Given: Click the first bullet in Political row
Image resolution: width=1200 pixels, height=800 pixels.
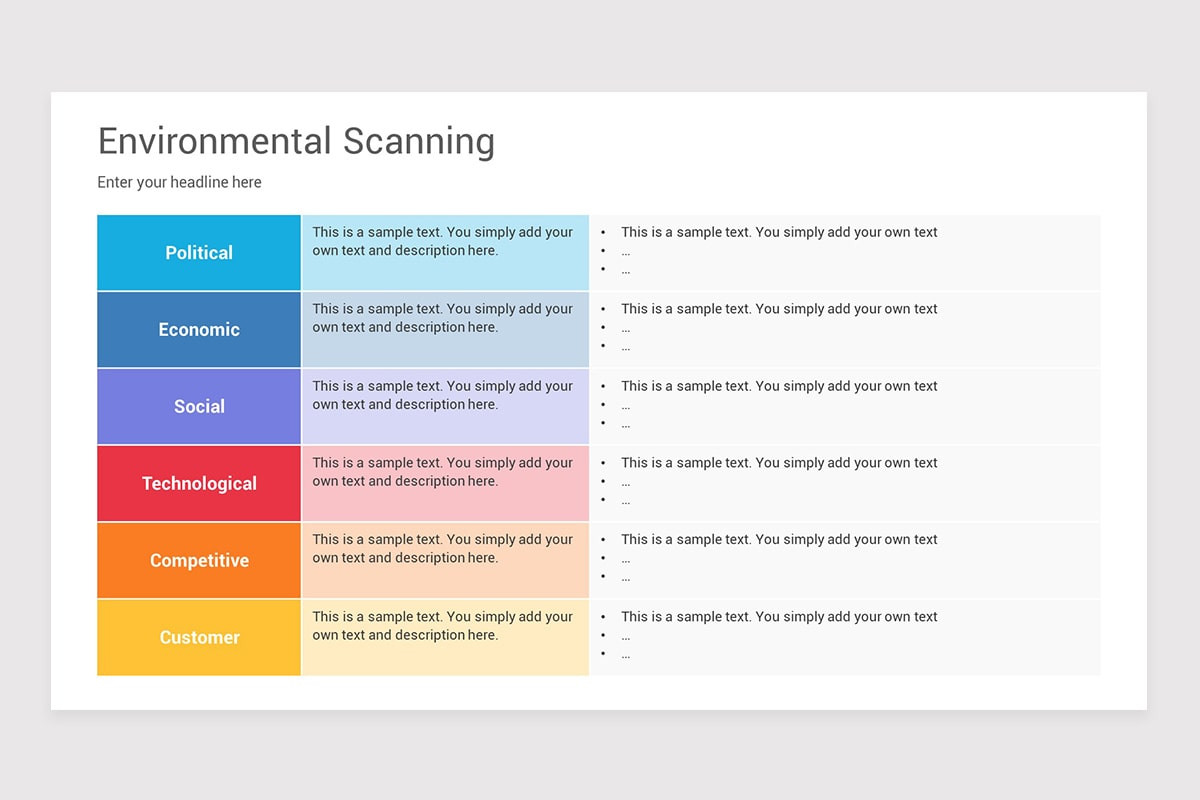Looking at the screenshot, I should (779, 232).
